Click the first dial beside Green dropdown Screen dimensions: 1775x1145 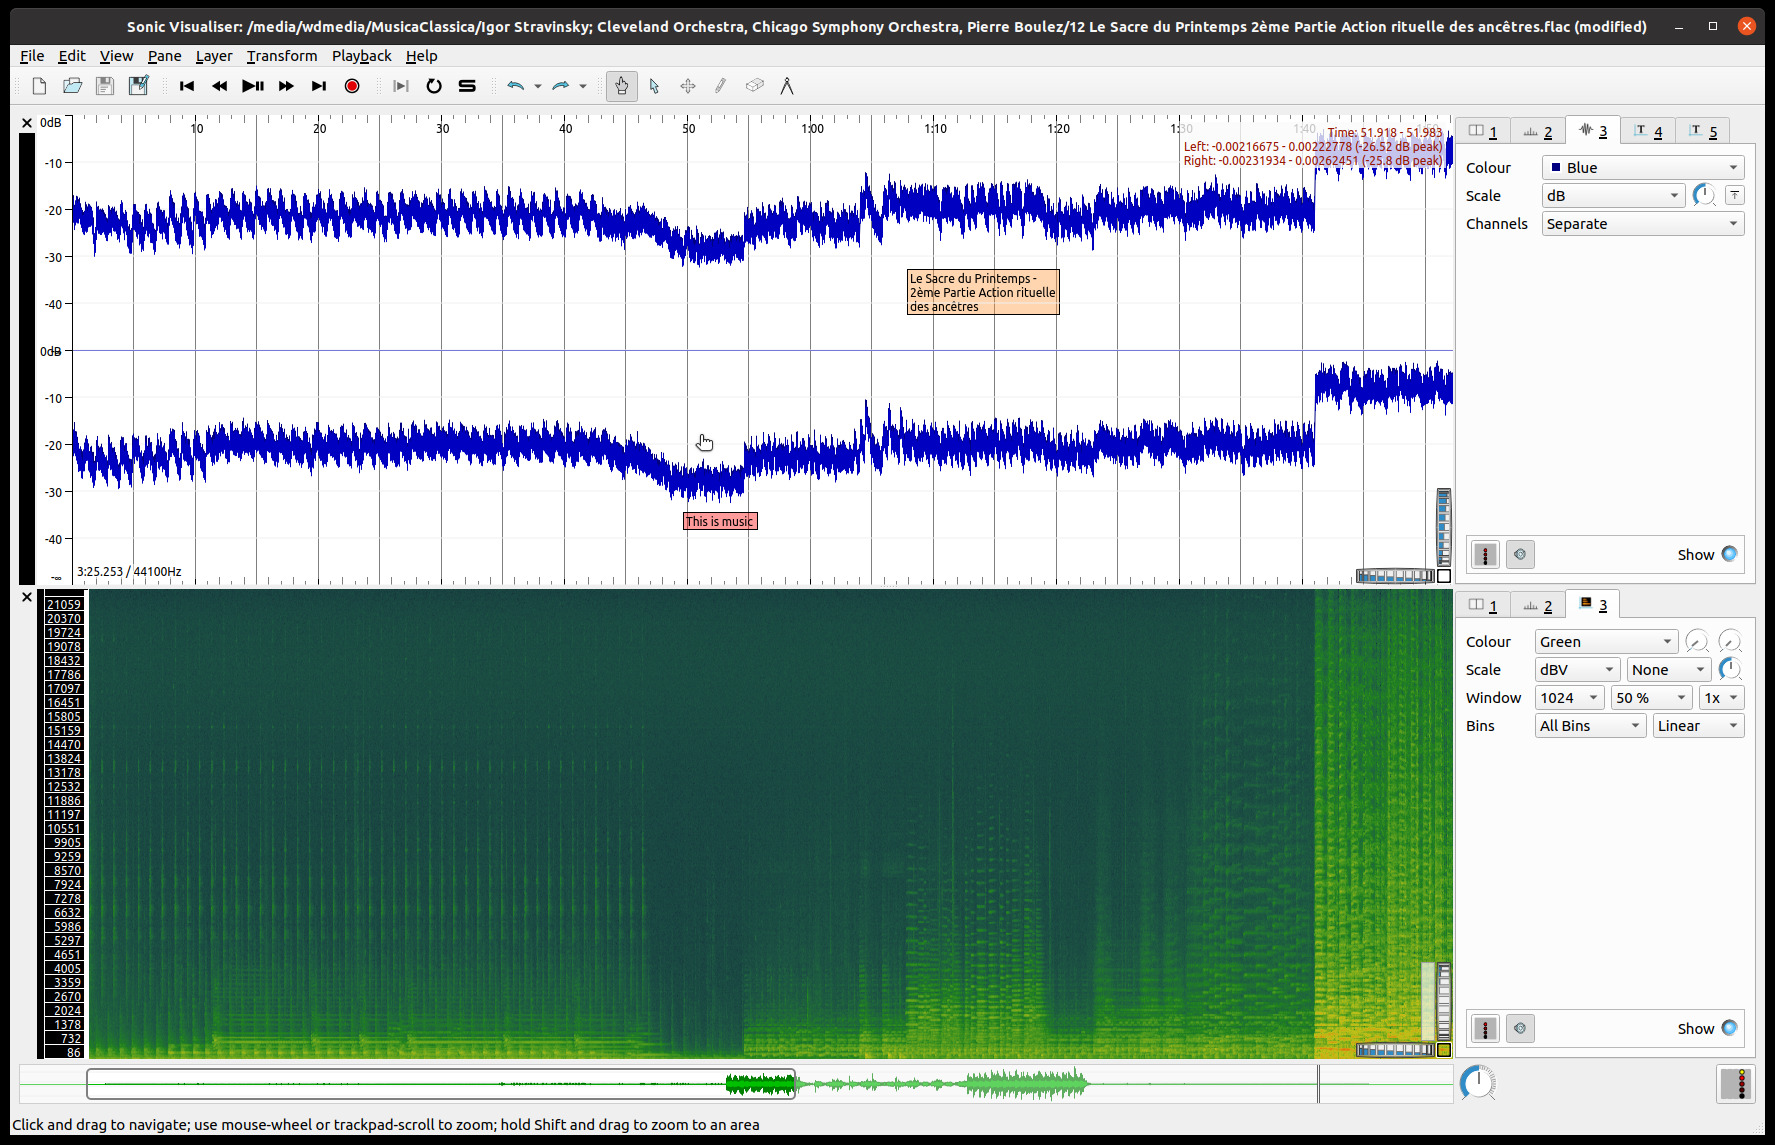click(1697, 641)
